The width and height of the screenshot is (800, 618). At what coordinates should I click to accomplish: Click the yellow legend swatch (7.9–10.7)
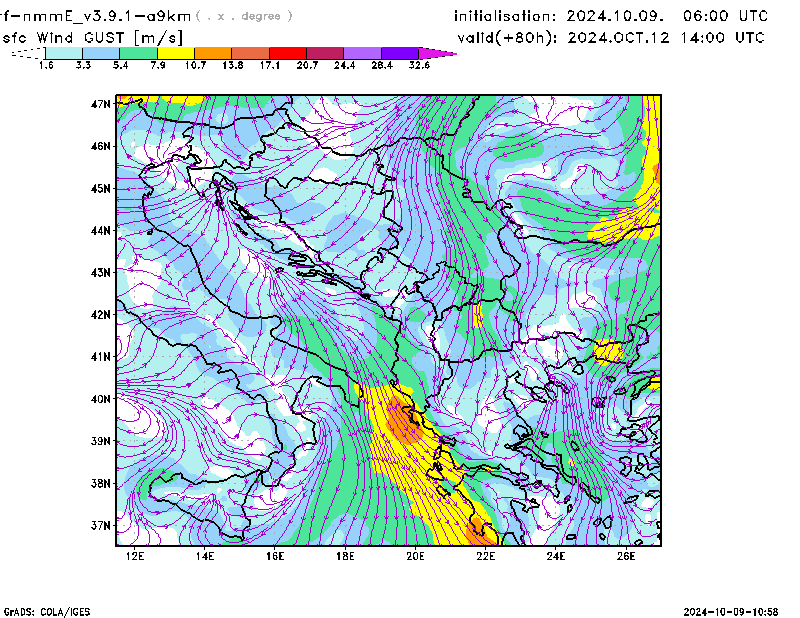[176, 53]
